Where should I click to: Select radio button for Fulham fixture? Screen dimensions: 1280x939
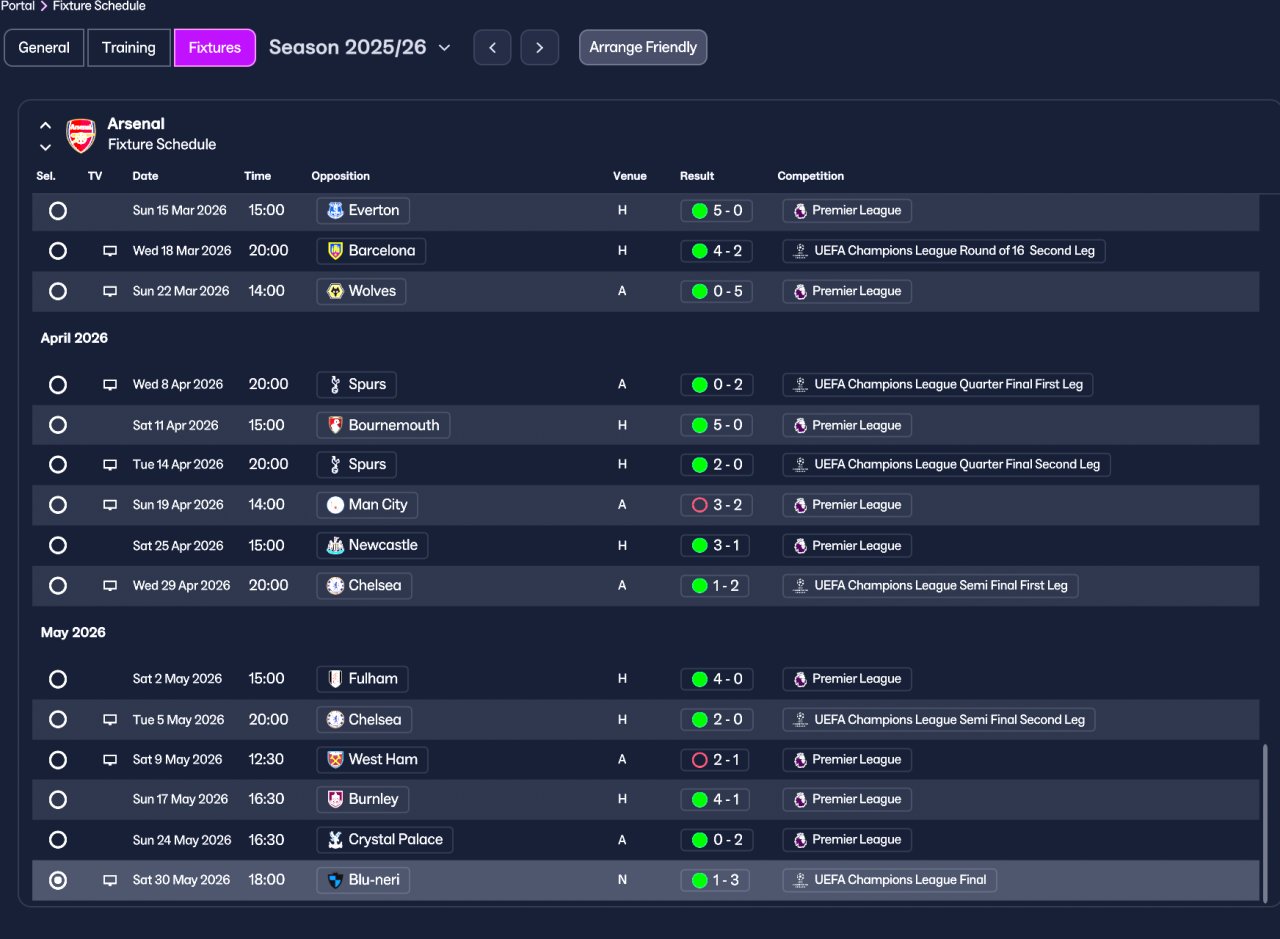(x=58, y=679)
